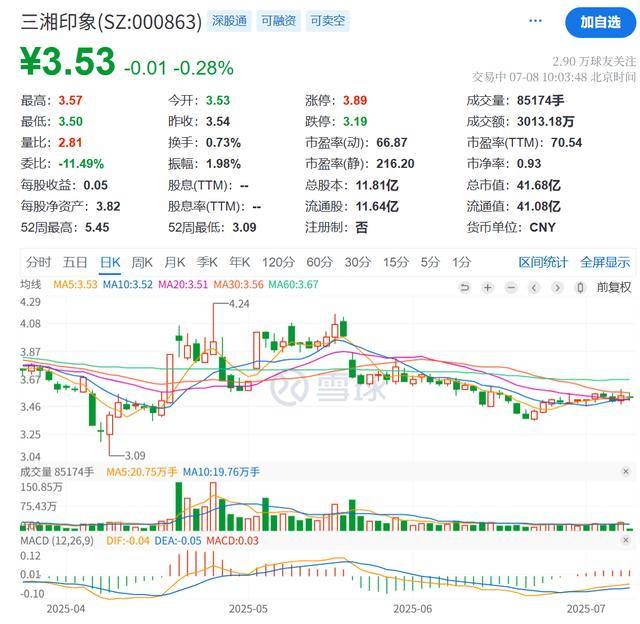
Task: Select the 月K tab
Action: tap(175, 262)
